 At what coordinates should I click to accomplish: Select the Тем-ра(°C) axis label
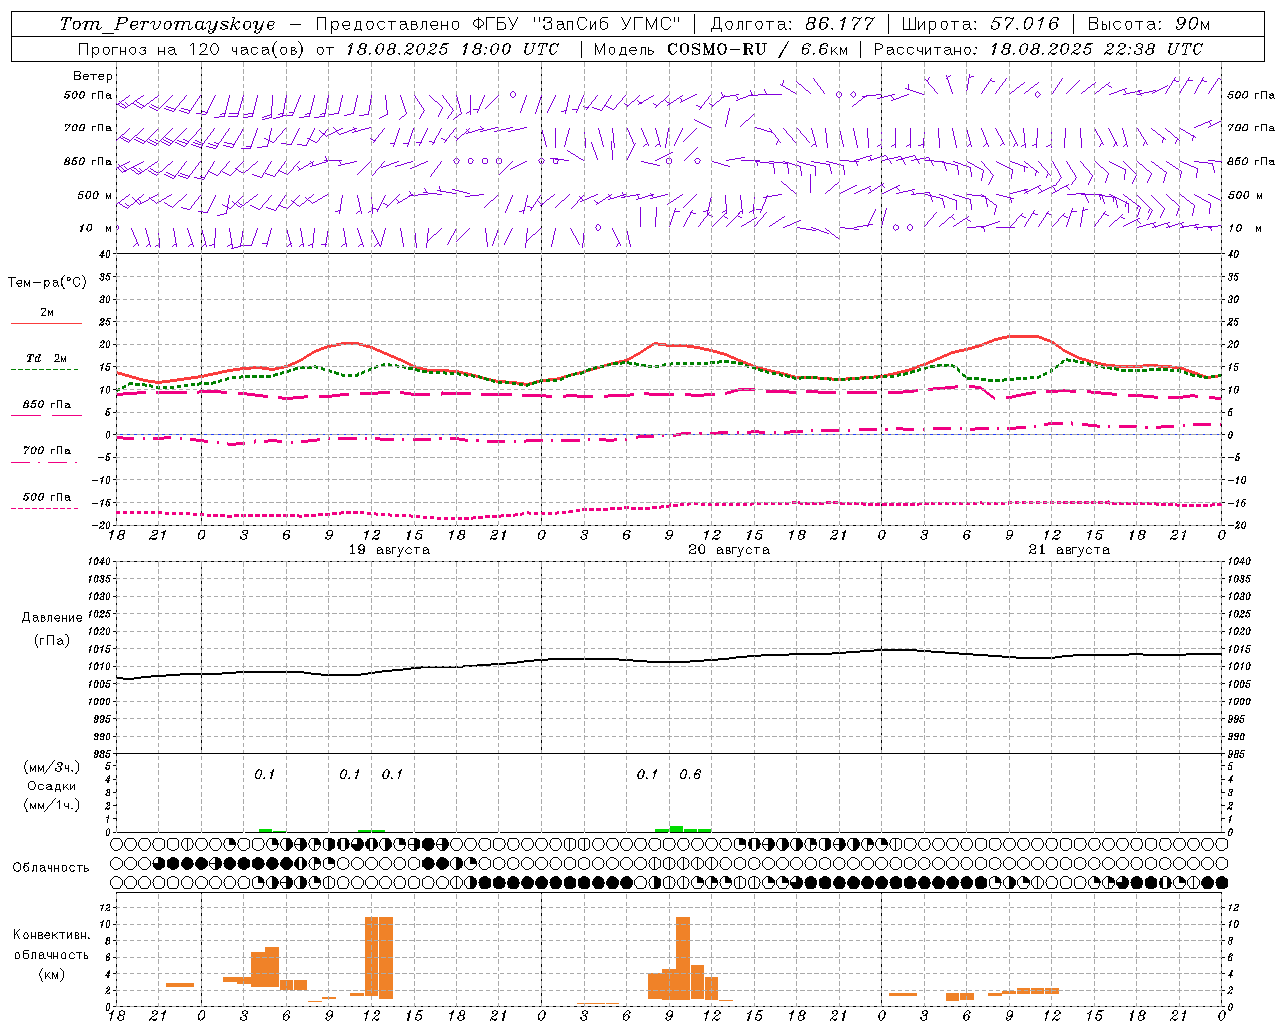point(47,283)
